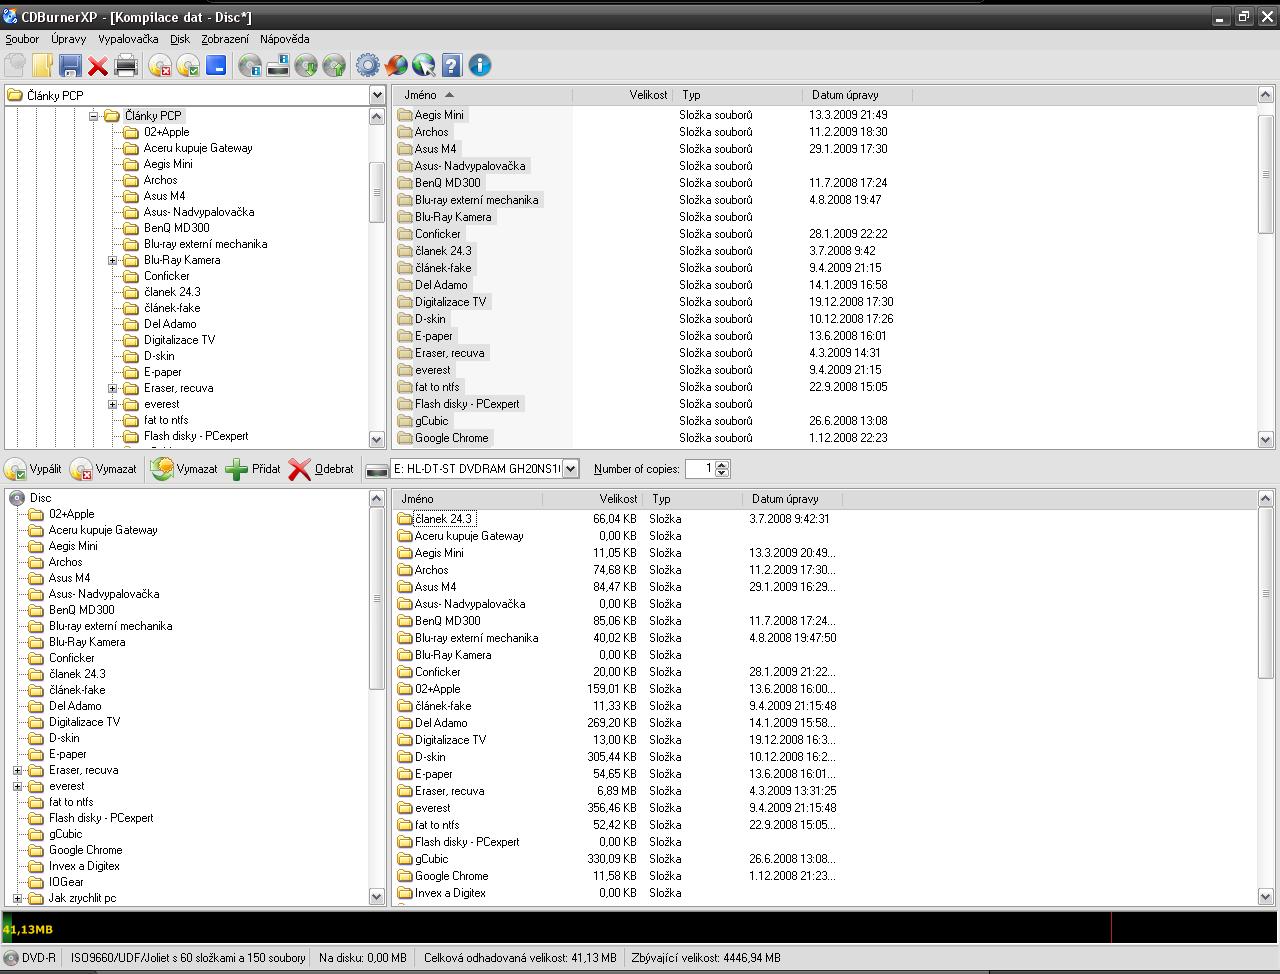1280x974 pixels.
Task: Show disc information via the disc info icon
Action: 250,66
